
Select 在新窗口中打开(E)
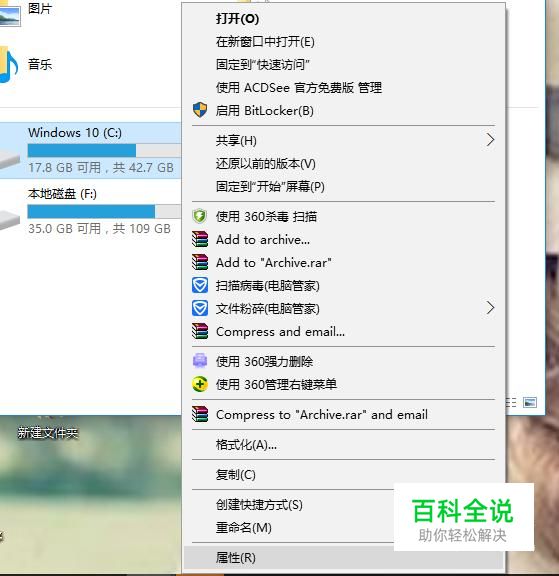point(344,42)
